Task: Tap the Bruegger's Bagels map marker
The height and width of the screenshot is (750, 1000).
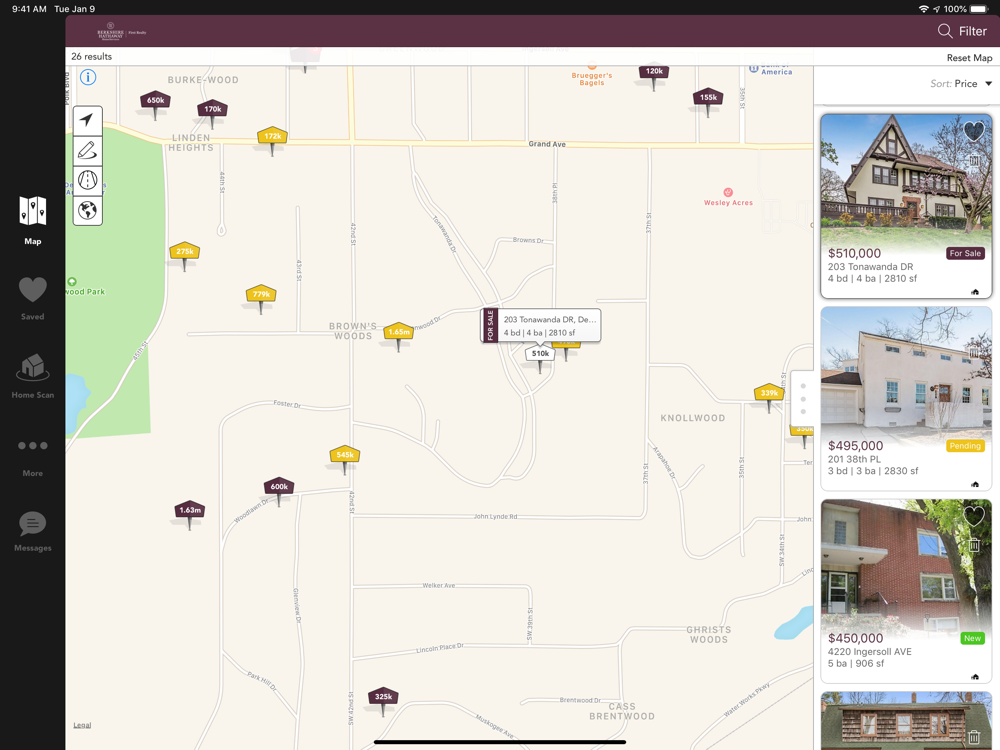Action: coord(592,75)
